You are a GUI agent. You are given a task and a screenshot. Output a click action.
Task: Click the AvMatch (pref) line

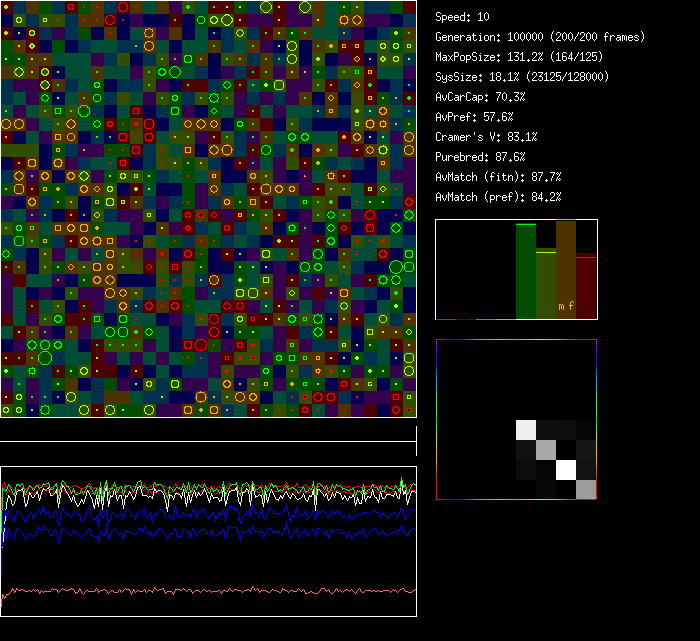498,197
